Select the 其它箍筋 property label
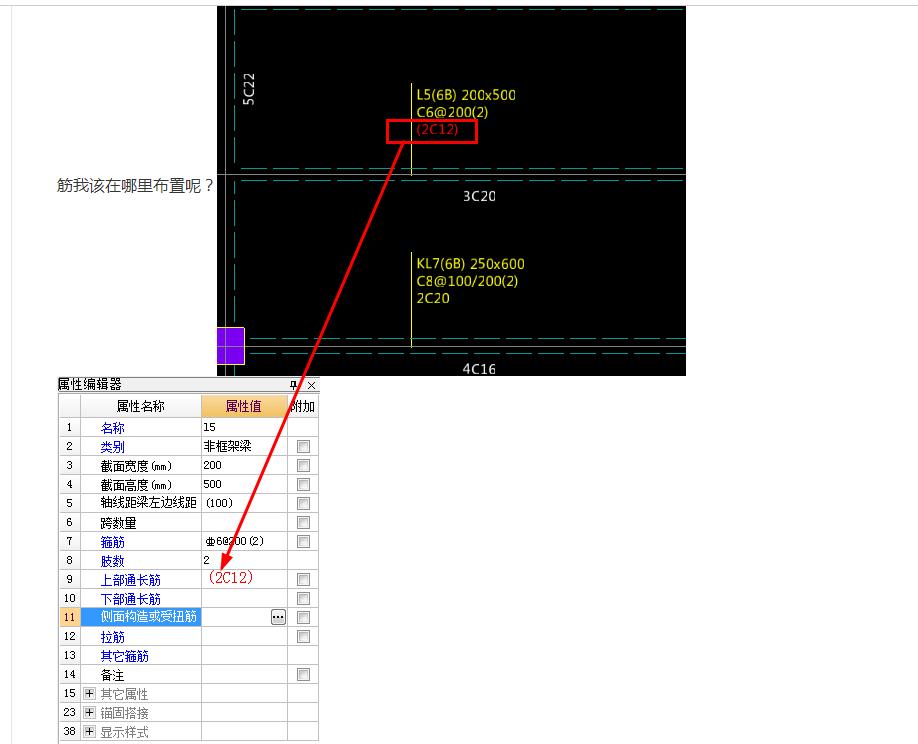Viewport: 918px width, 744px height. pos(124,656)
